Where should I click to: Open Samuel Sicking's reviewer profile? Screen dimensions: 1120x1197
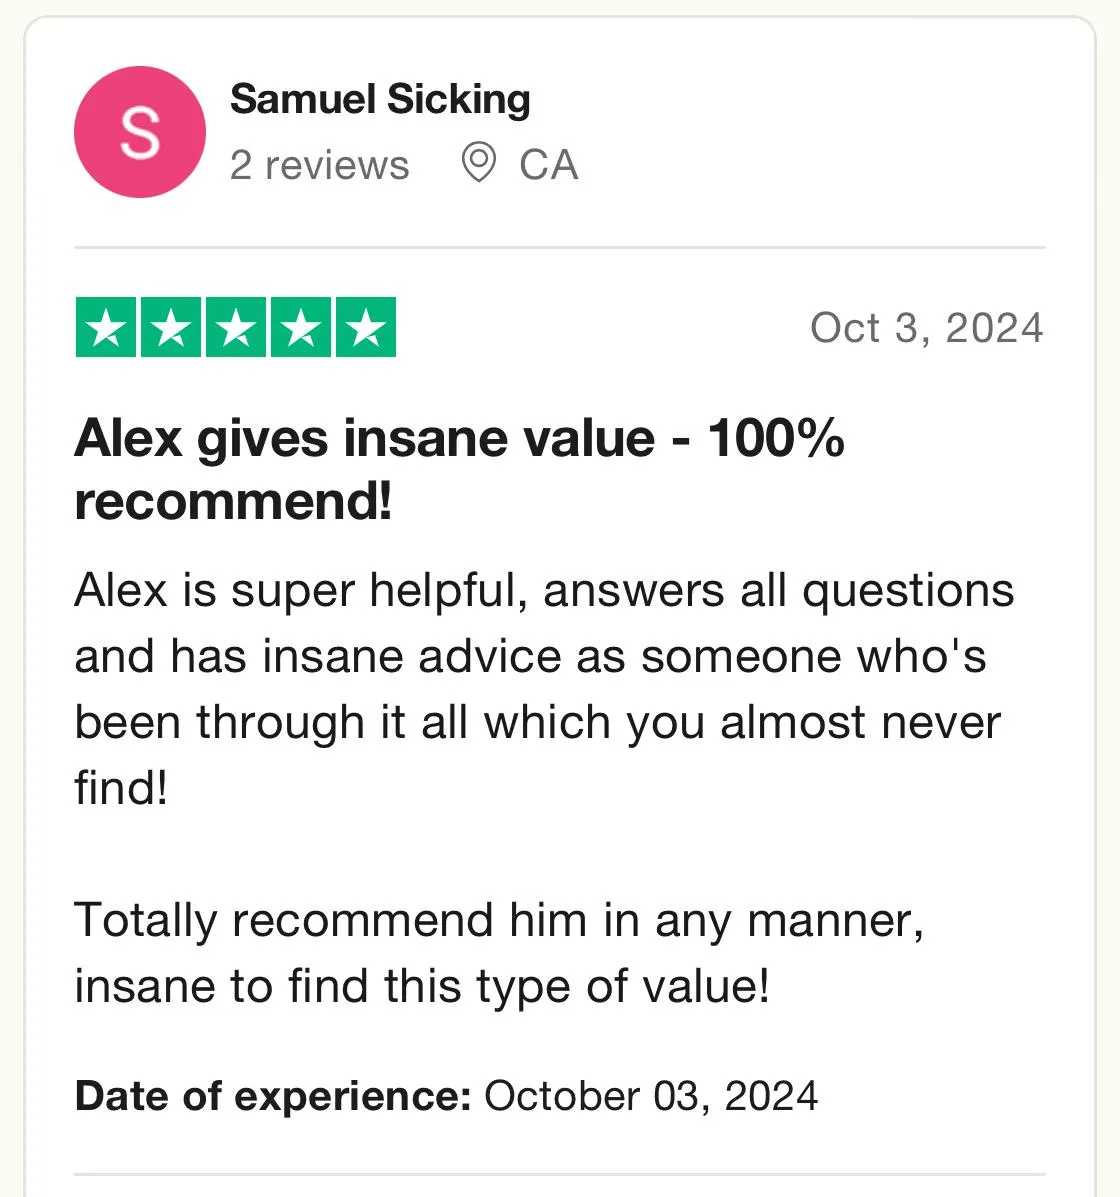tap(380, 100)
